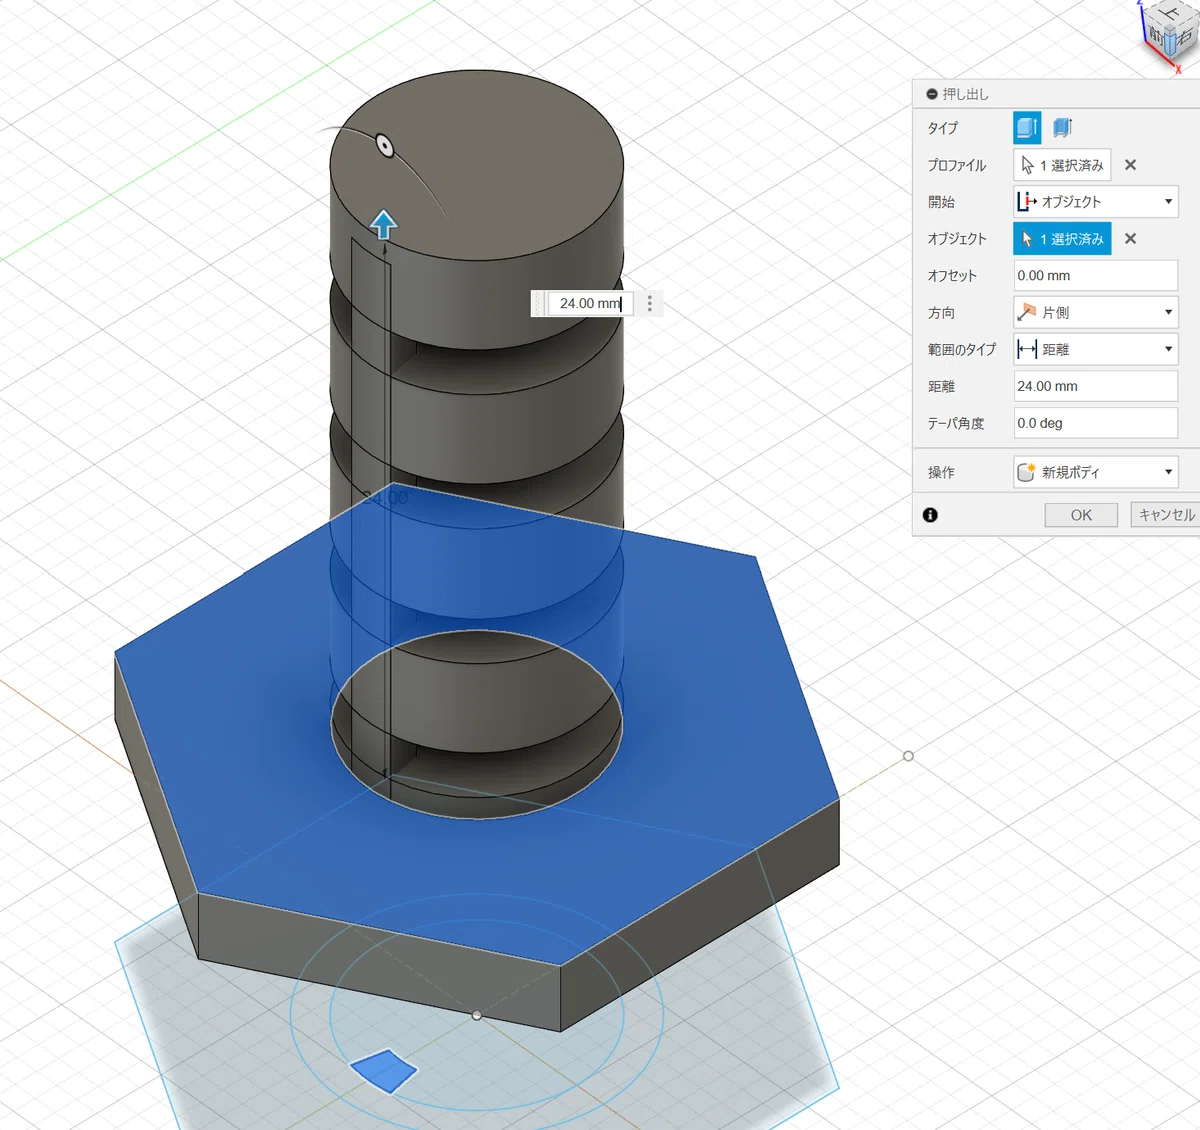The width and height of the screenshot is (1200, 1130).
Task: Click the profile selection button
Action: [x=1062, y=165]
